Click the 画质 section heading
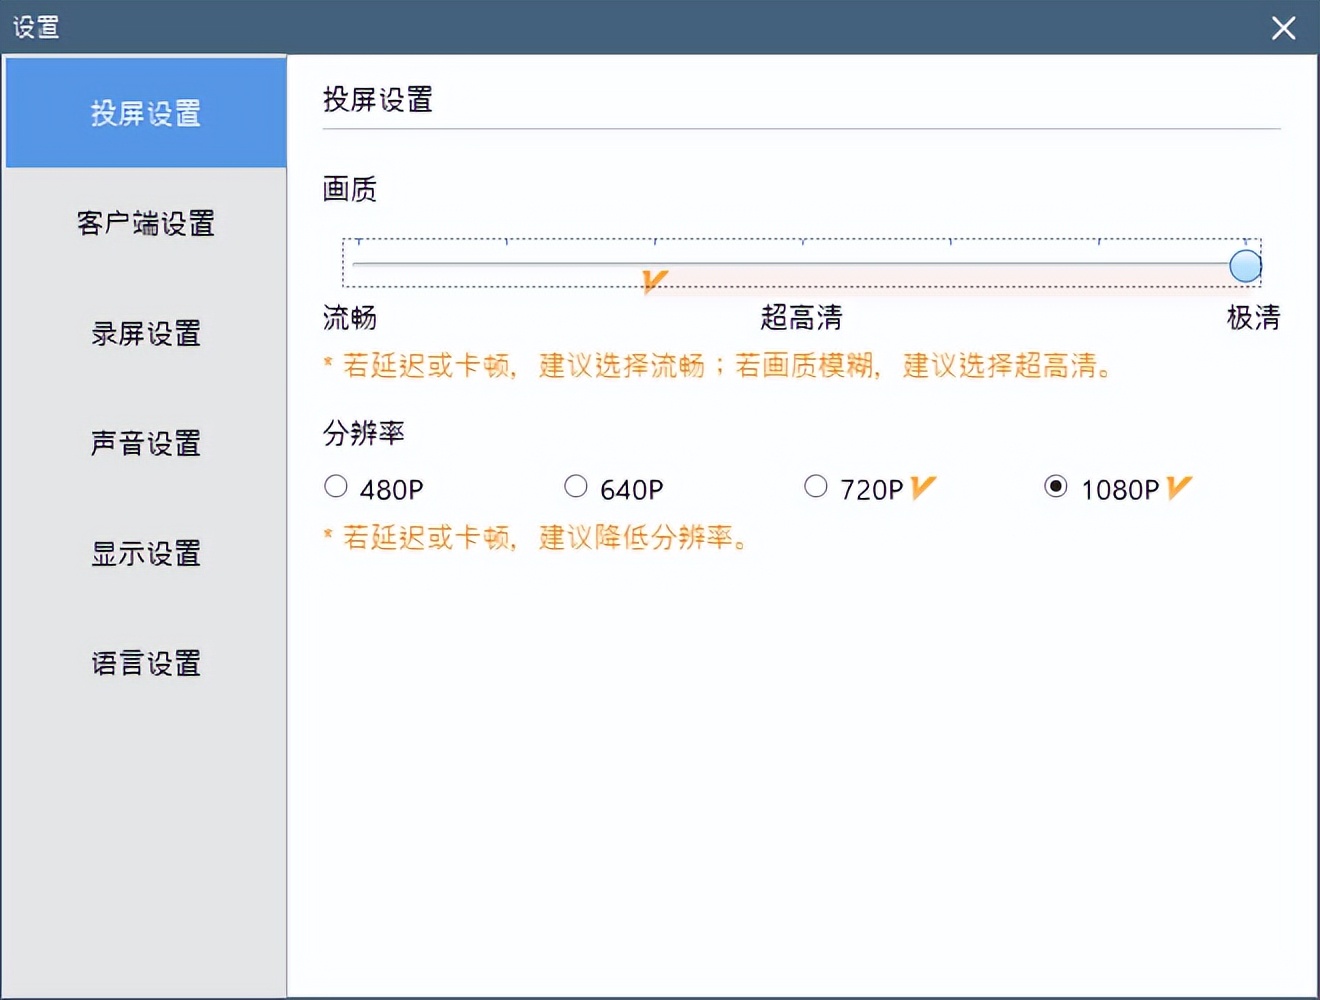The width and height of the screenshot is (1320, 1000). click(347, 190)
